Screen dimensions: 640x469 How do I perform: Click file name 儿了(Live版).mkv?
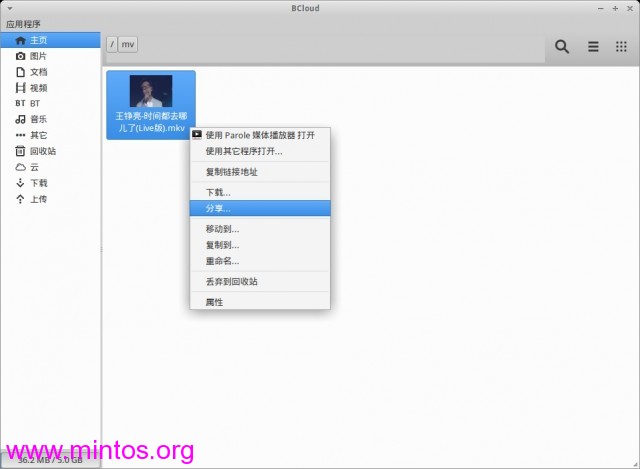pos(151,128)
